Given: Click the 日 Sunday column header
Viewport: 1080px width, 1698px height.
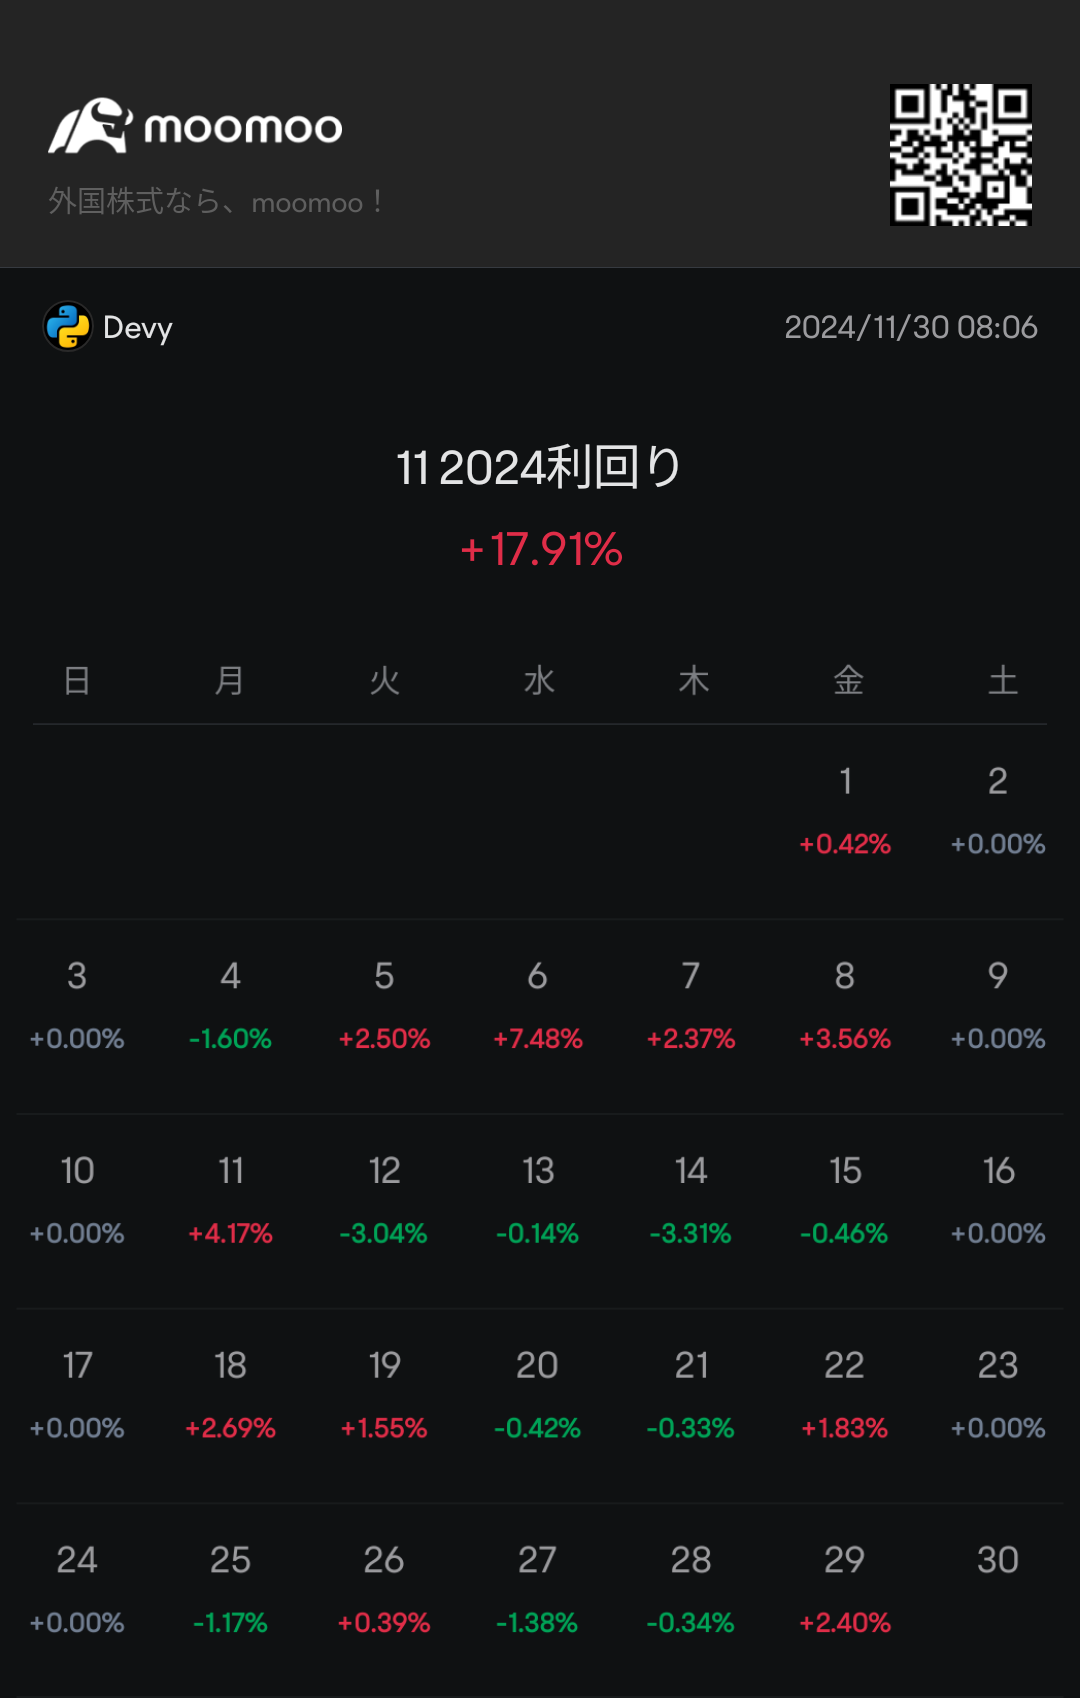Looking at the screenshot, I should [77, 681].
